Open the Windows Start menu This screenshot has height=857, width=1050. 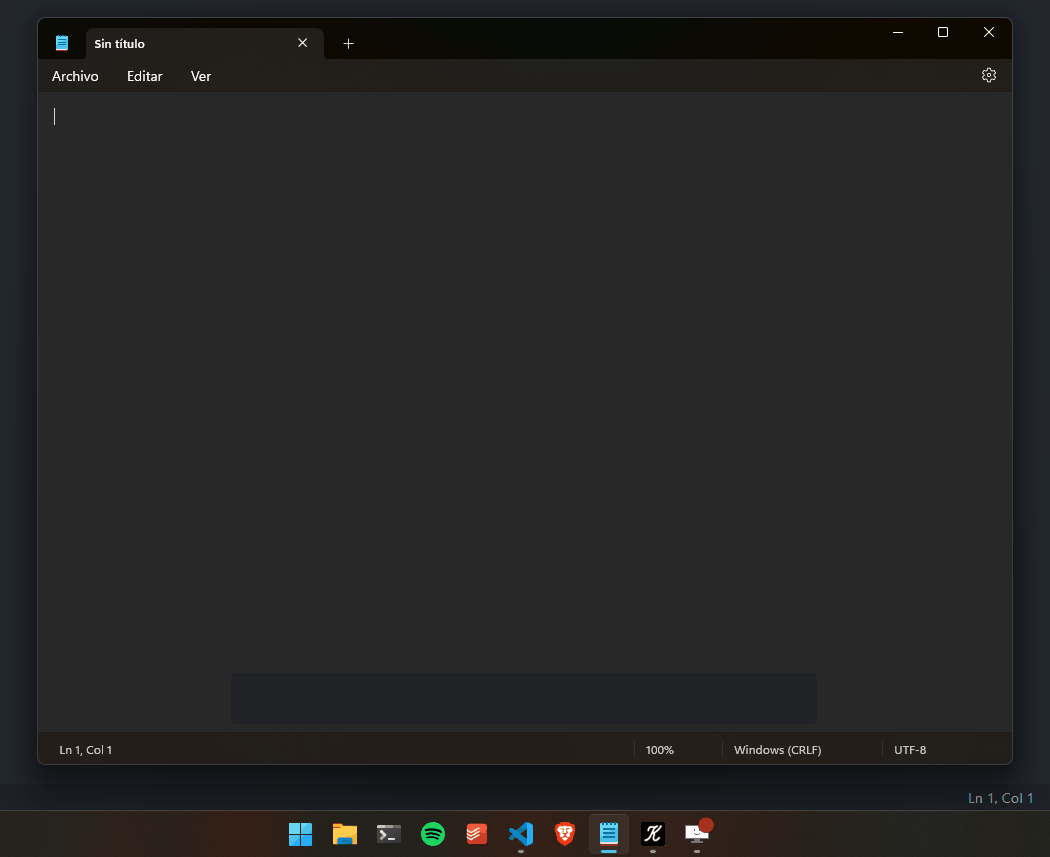[301, 834]
